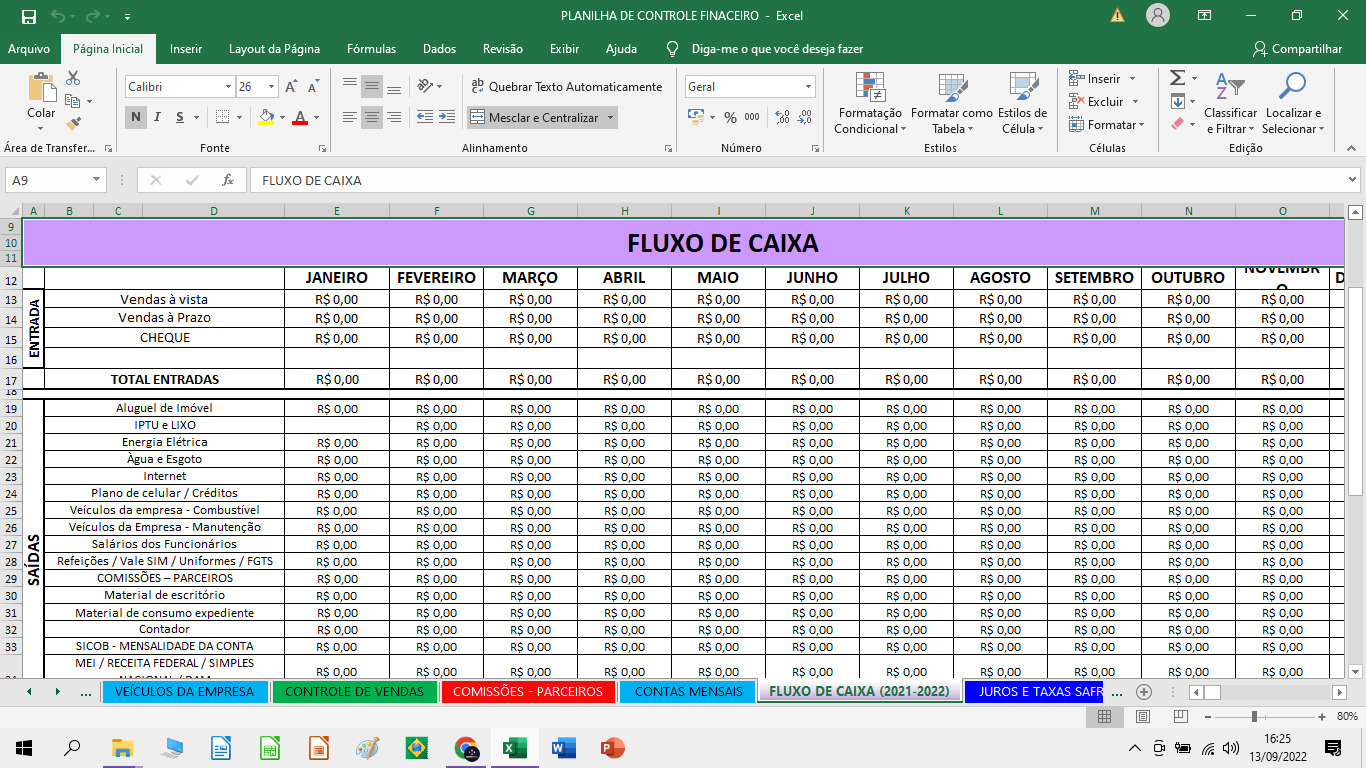The width and height of the screenshot is (1366, 768).
Task: Switch to the CONTROLE DE VENDAS sheet
Action: 353,691
